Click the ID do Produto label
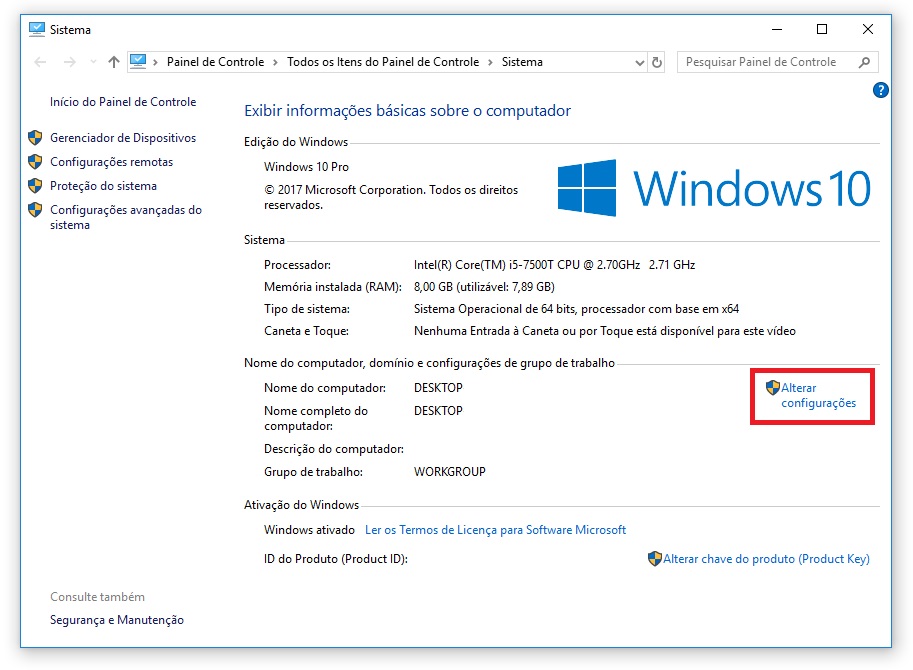The image size is (913, 670). [335, 559]
